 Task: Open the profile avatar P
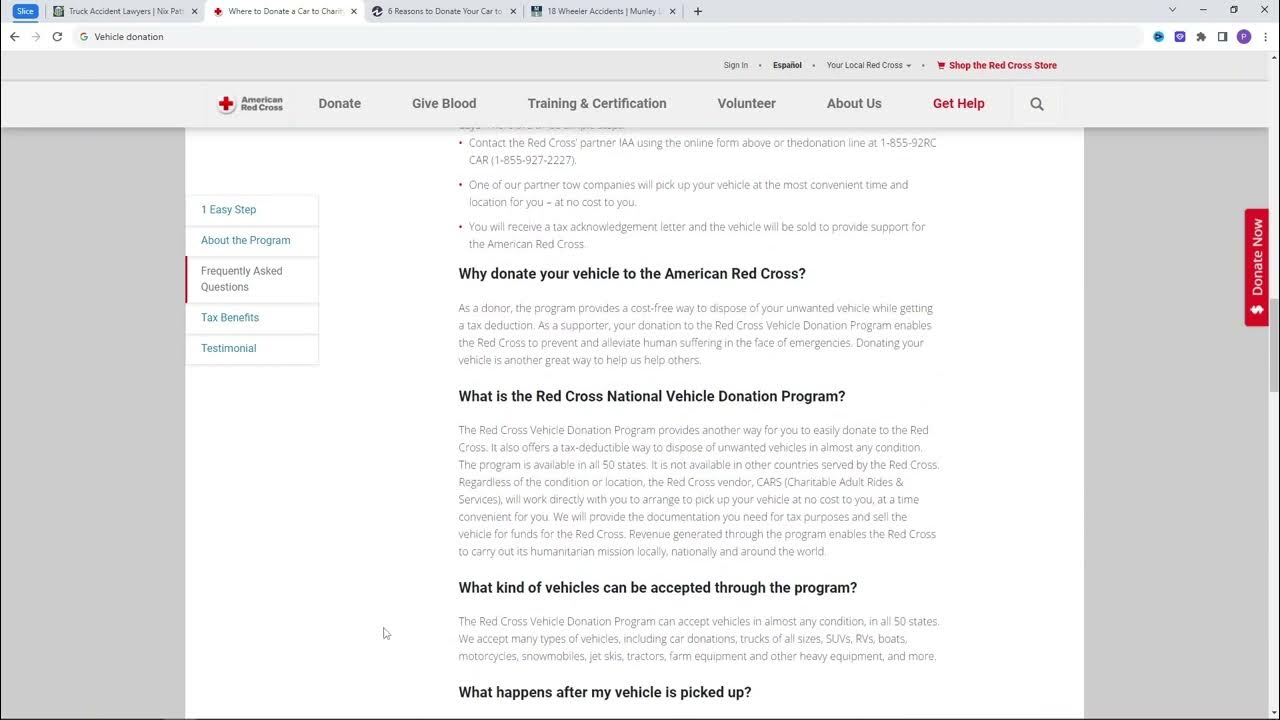[x=1244, y=37]
